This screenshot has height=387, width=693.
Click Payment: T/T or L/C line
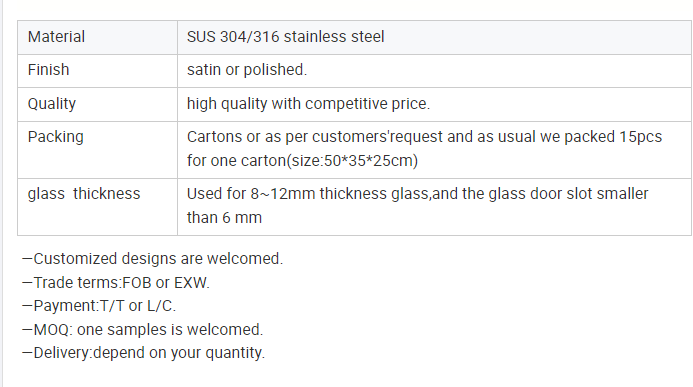point(99,306)
